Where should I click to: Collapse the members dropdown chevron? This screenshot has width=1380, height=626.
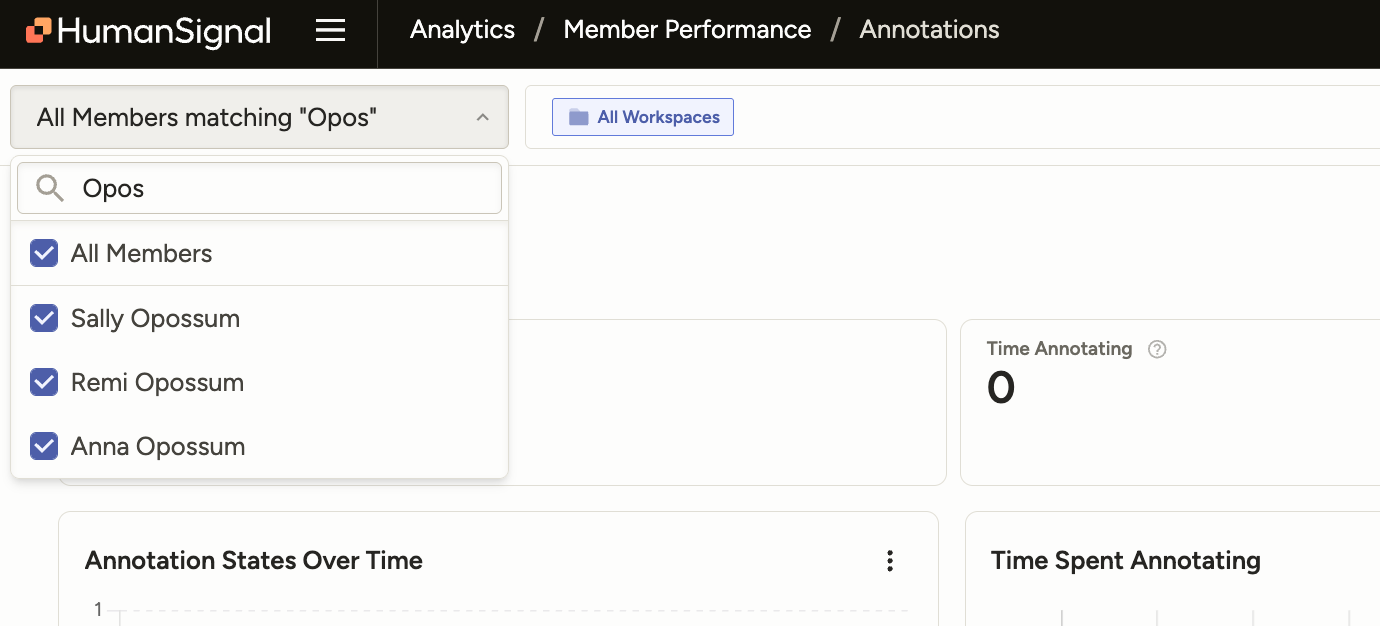pyautogui.click(x=482, y=118)
